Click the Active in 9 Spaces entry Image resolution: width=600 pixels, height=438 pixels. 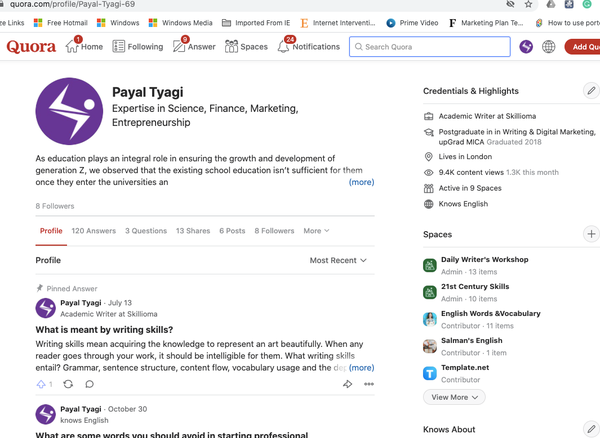[x=470, y=188]
